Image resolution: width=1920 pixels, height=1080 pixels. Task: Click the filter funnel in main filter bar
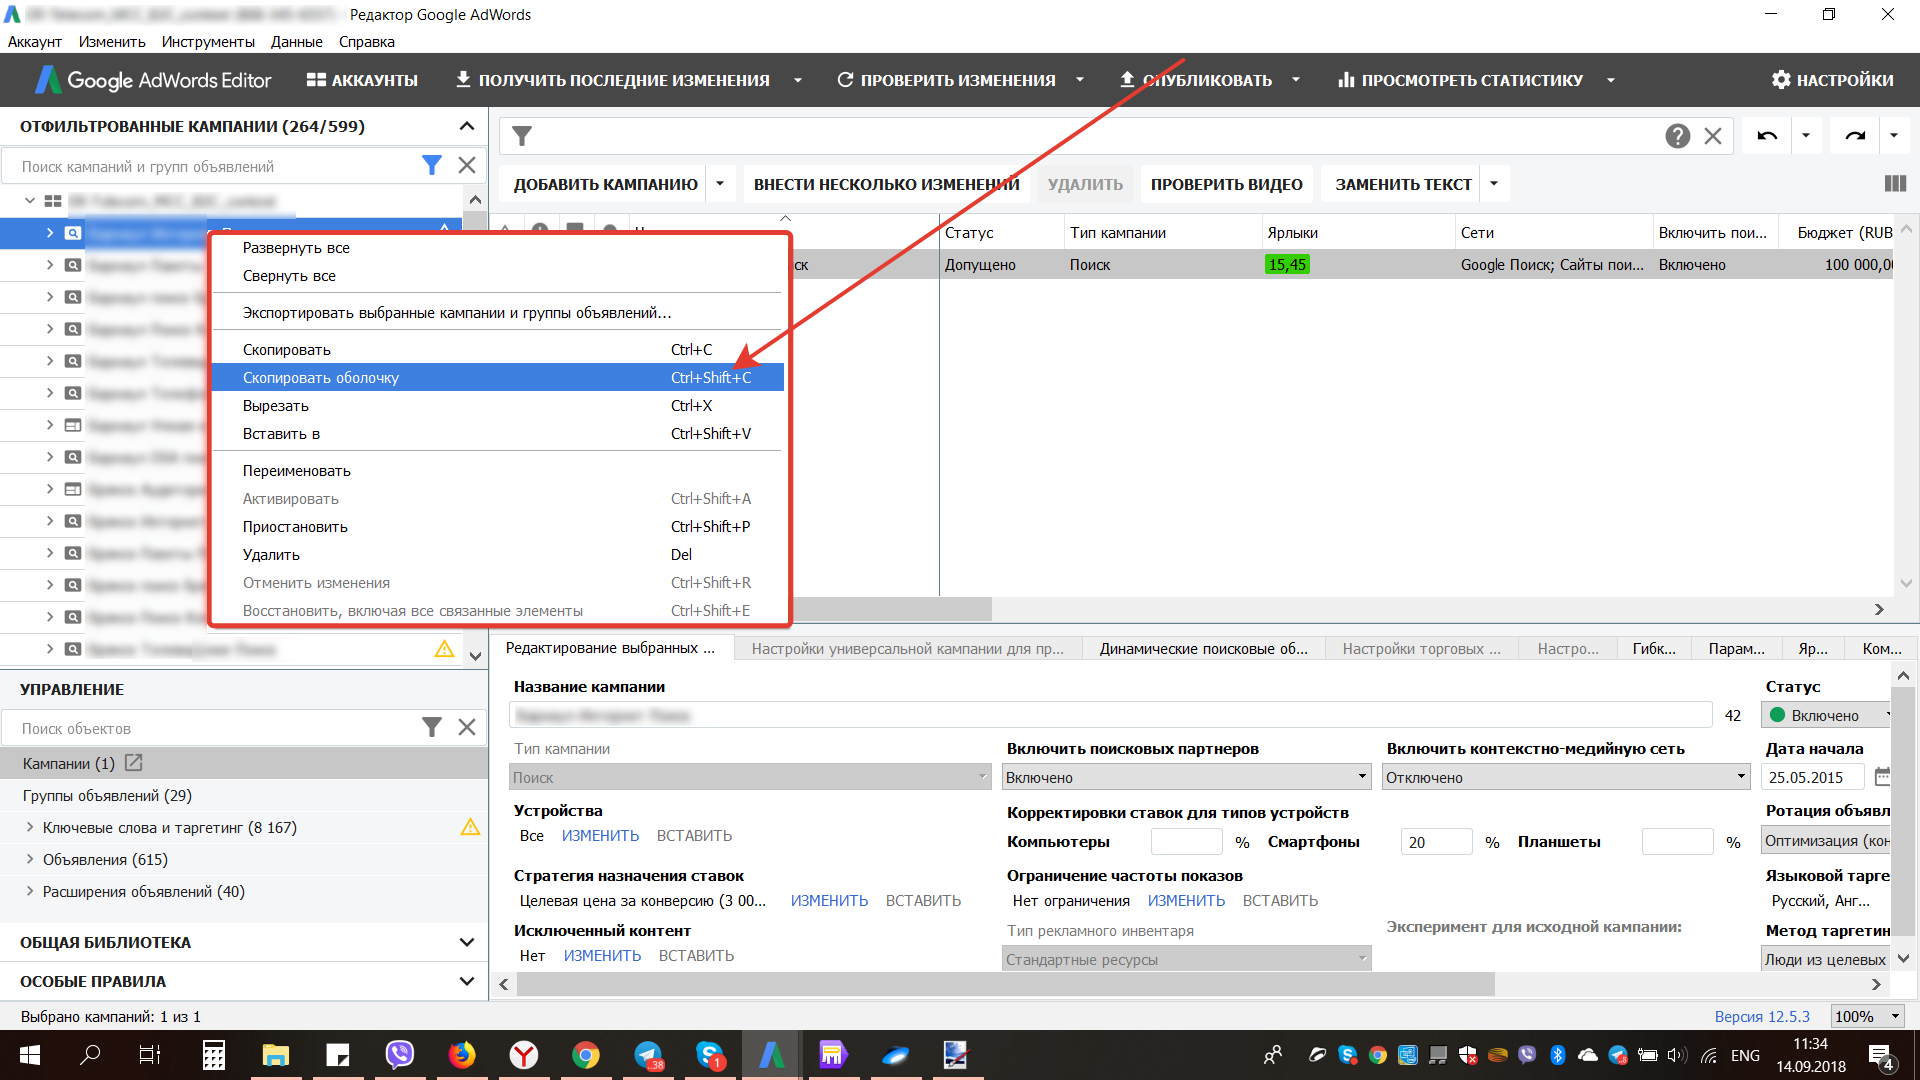522,136
